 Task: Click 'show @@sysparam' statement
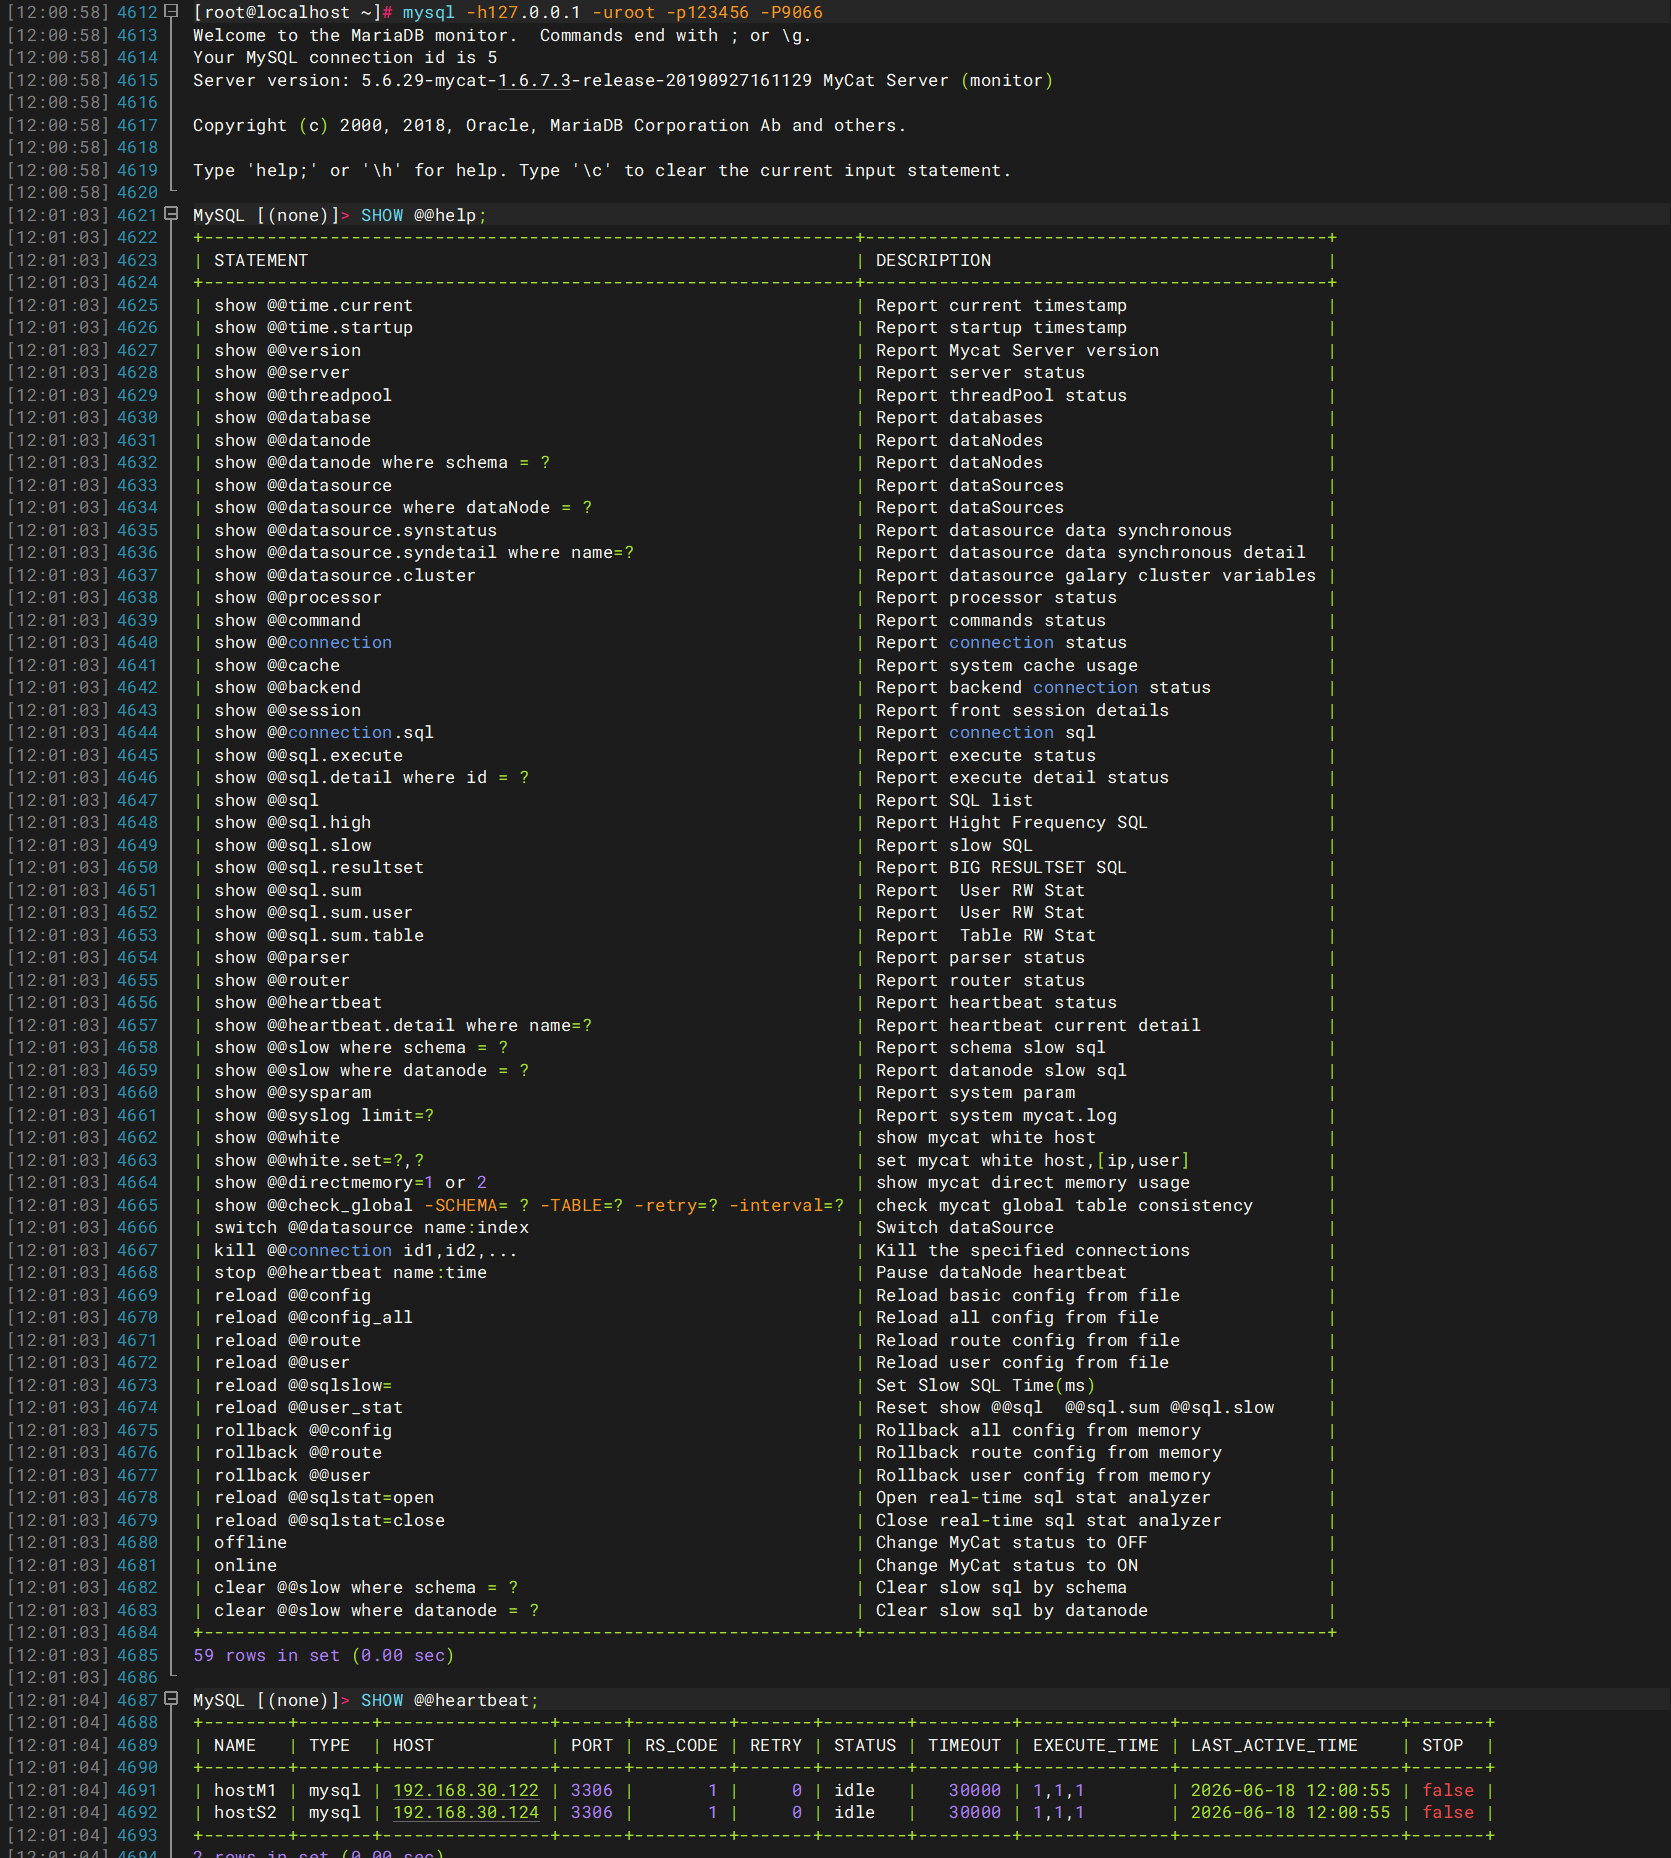click(x=292, y=1092)
